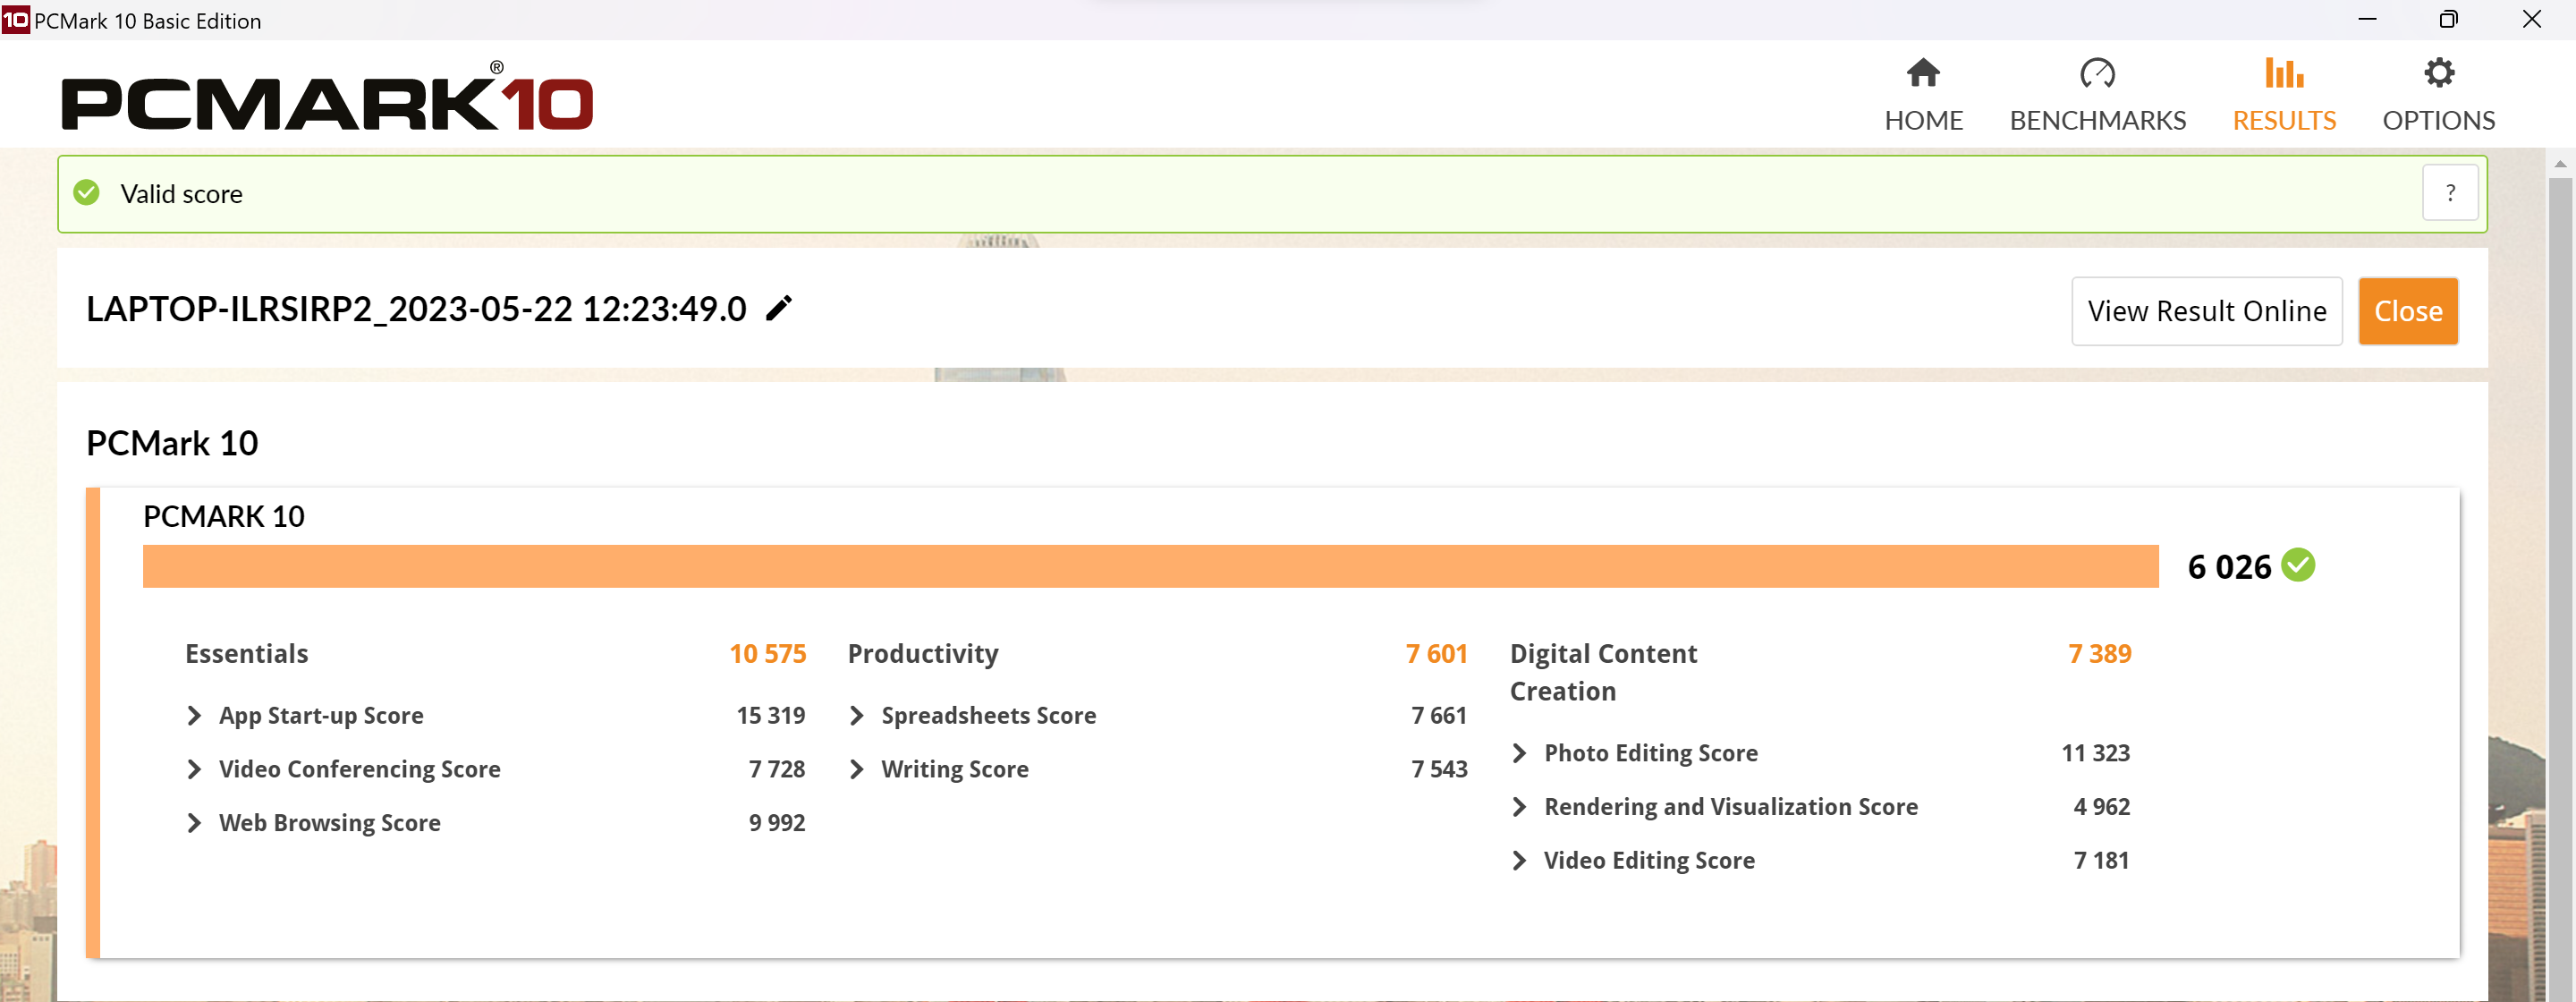
Task: Click the green check next to 6 026
Action: tap(2298, 565)
